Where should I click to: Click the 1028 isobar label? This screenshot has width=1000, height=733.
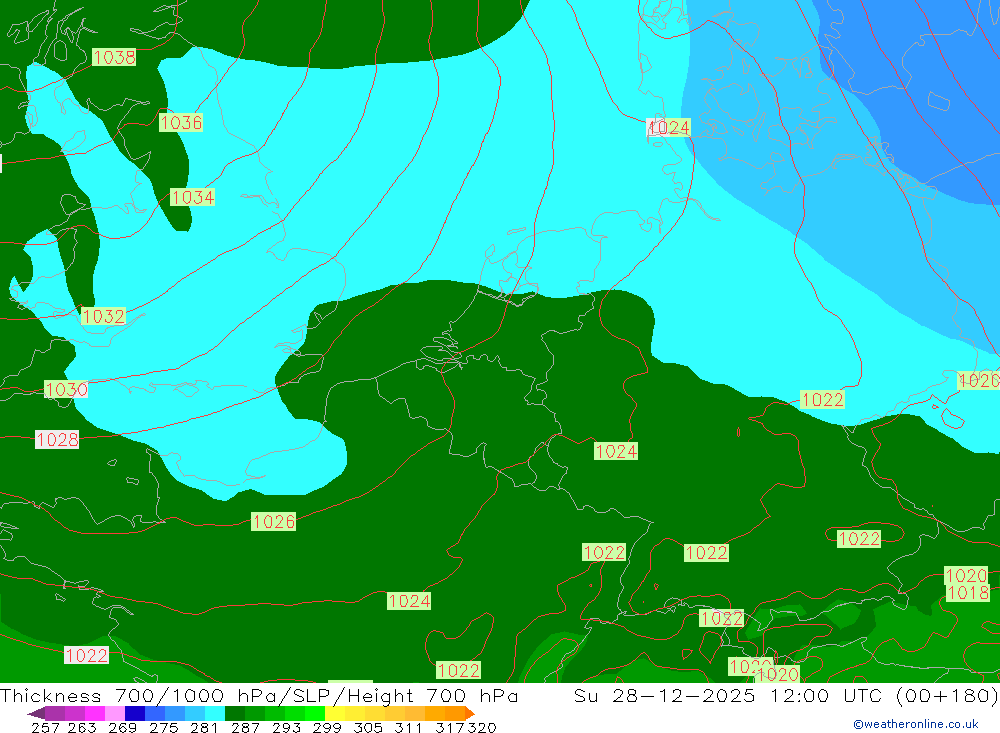point(57,440)
